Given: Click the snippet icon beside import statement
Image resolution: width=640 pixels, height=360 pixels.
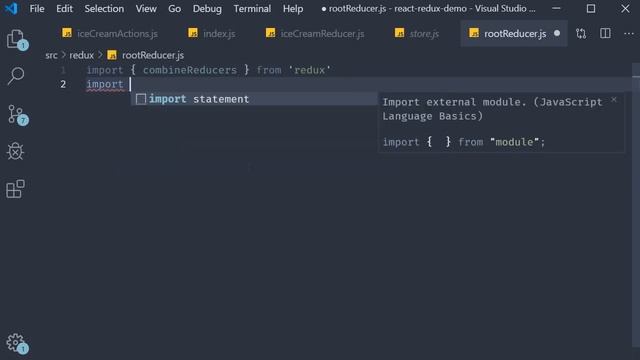Looking at the screenshot, I should pyautogui.click(x=141, y=99).
